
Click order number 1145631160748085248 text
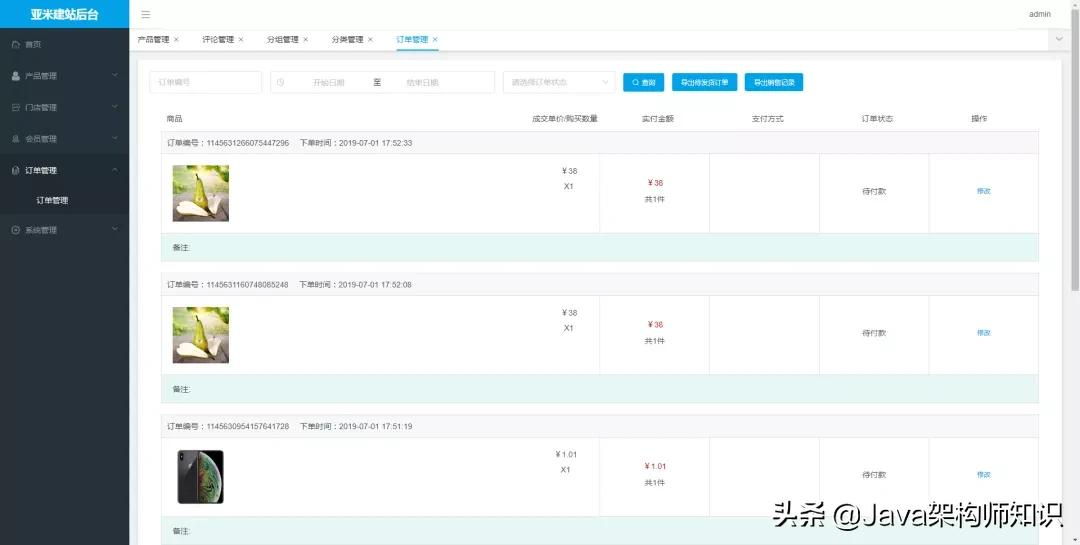(247, 285)
